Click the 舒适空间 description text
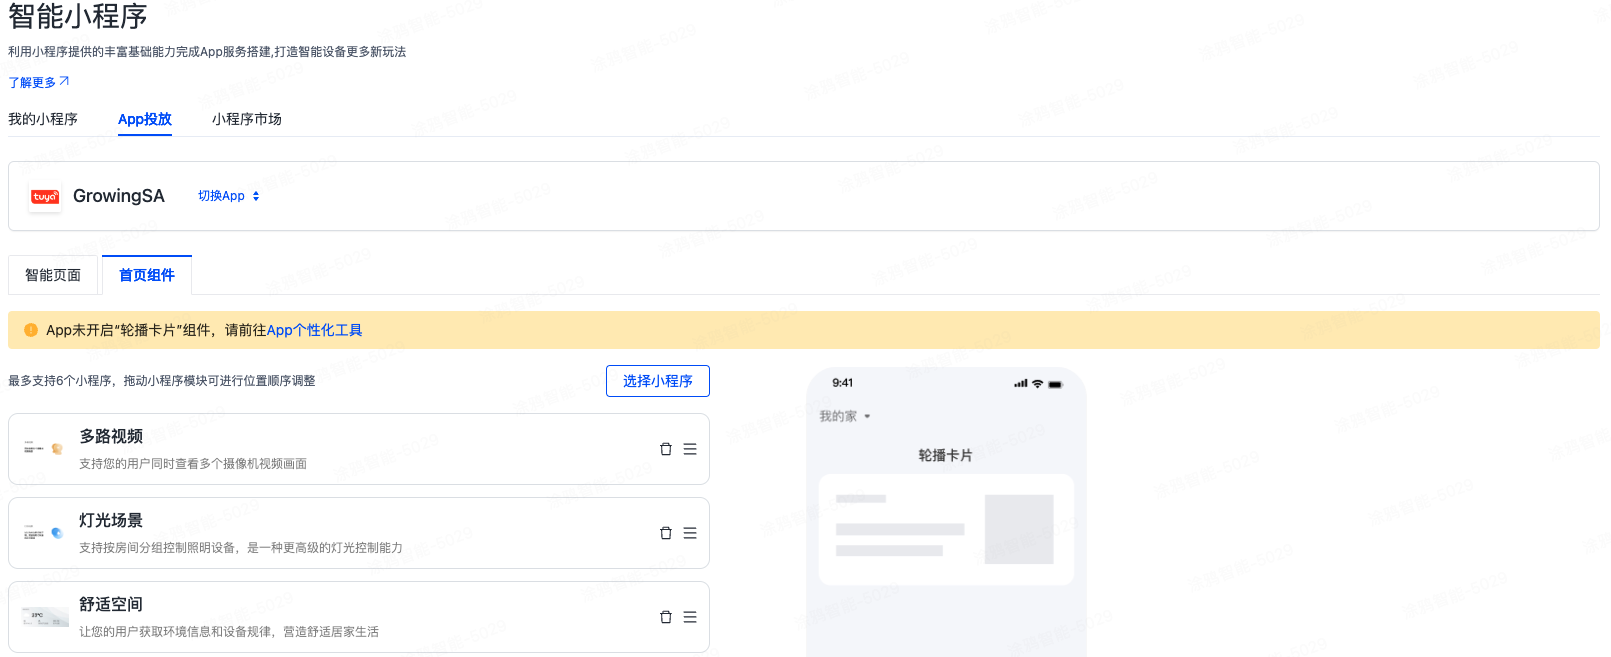1611x657 pixels. [x=229, y=632]
